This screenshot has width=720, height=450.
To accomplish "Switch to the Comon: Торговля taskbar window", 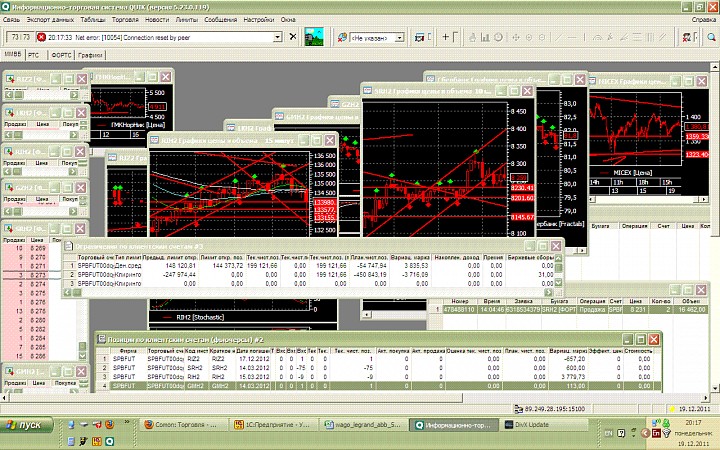I will pos(183,425).
